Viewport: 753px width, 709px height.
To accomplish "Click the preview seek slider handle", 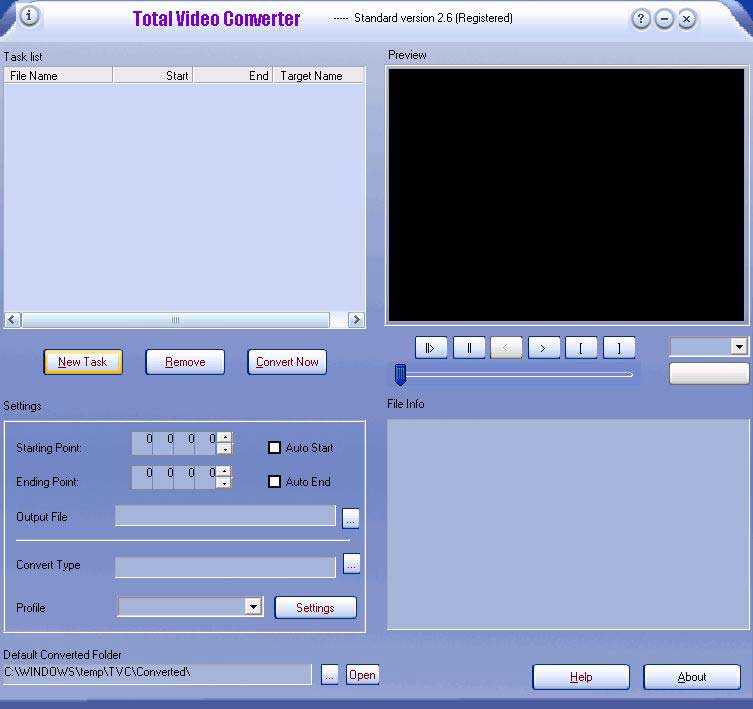I will (400, 374).
